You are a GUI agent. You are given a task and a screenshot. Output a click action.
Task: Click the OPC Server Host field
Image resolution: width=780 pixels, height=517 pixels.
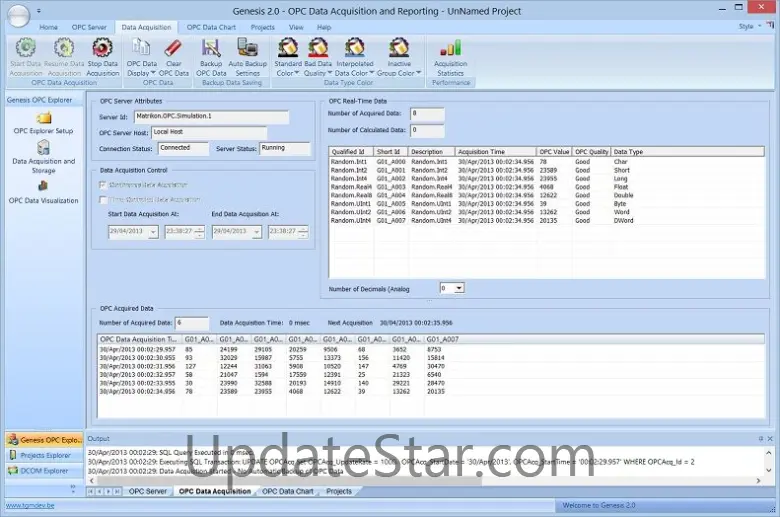click(209, 133)
